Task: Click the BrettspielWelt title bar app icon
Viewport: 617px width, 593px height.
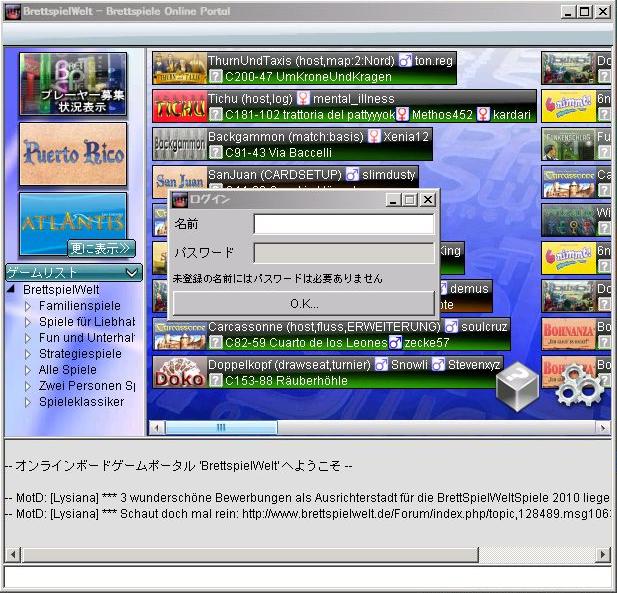Action: tap(12, 11)
